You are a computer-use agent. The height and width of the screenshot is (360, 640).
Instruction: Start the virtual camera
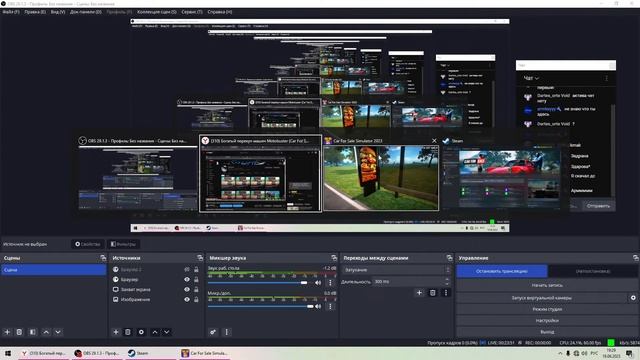click(x=542, y=298)
